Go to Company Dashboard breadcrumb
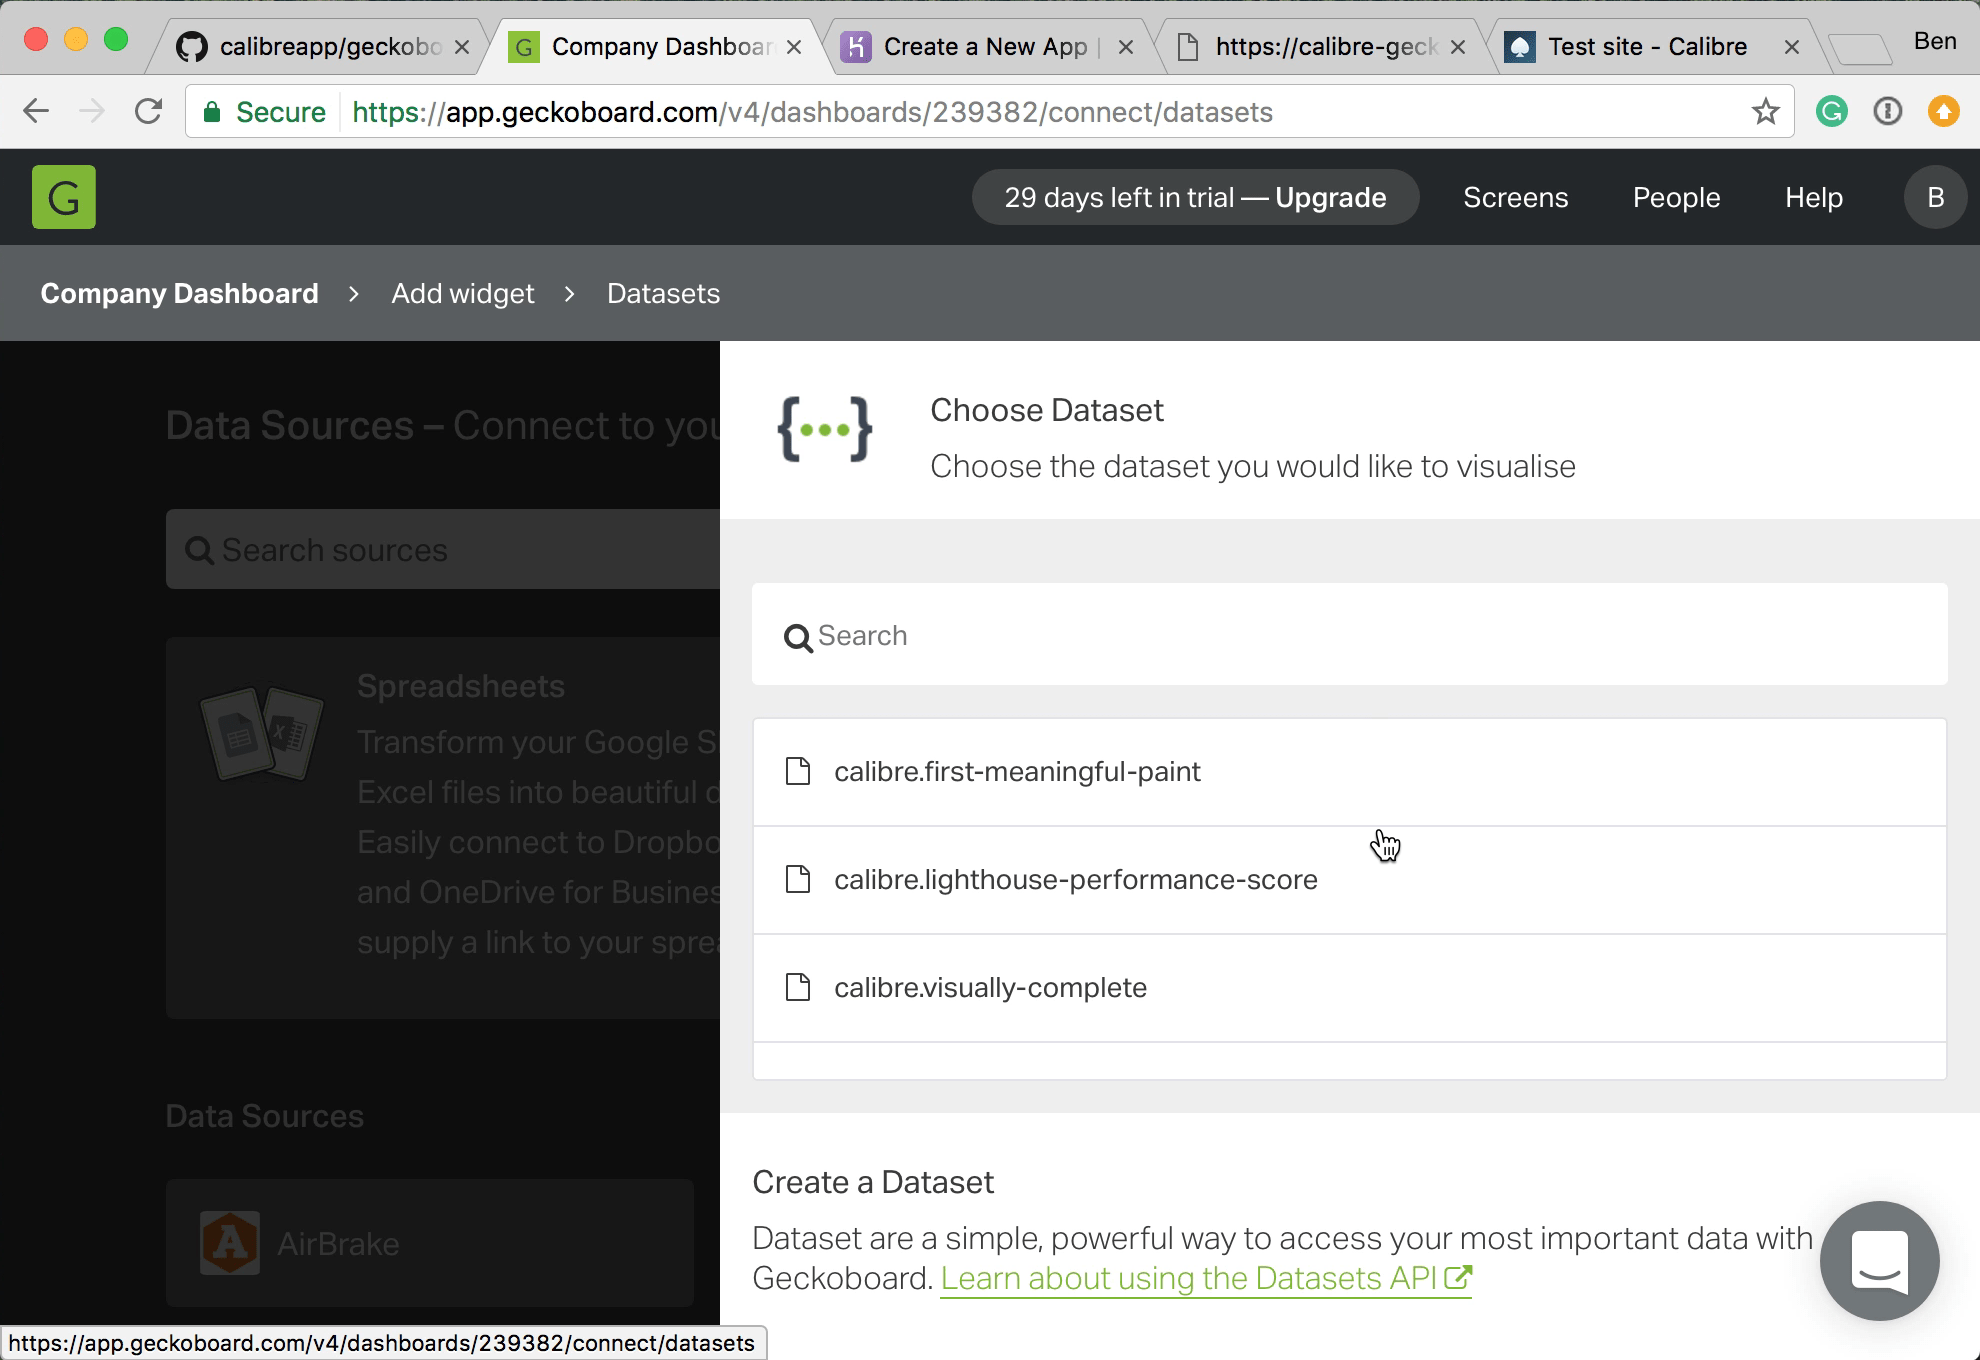The width and height of the screenshot is (1980, 1360). click(179, 293)
